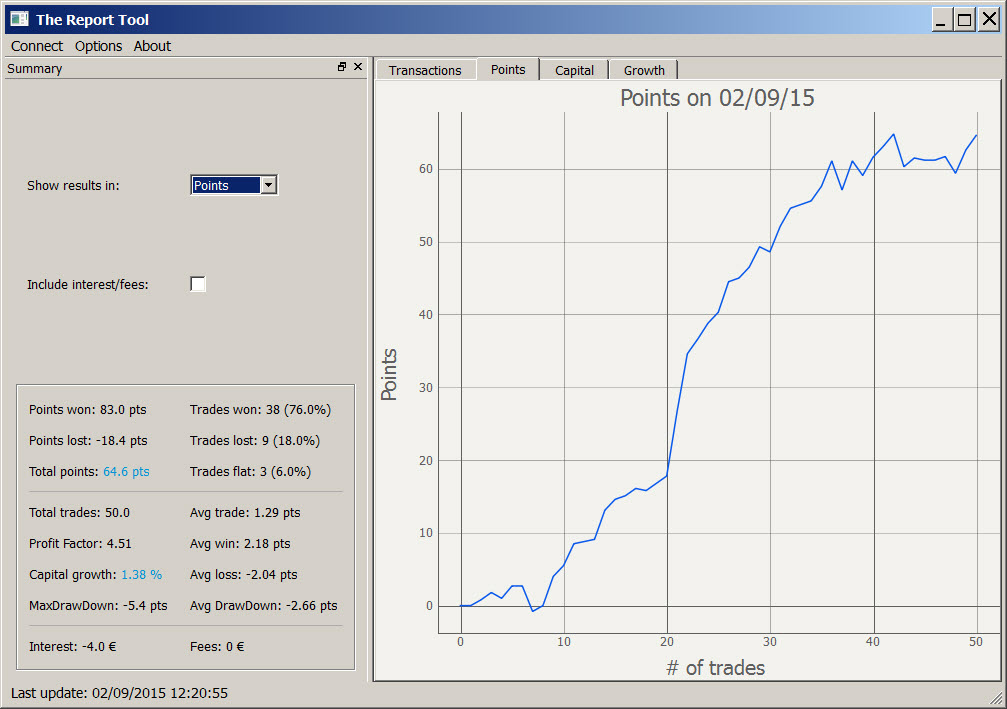Open the About menu

click(152, 46)
